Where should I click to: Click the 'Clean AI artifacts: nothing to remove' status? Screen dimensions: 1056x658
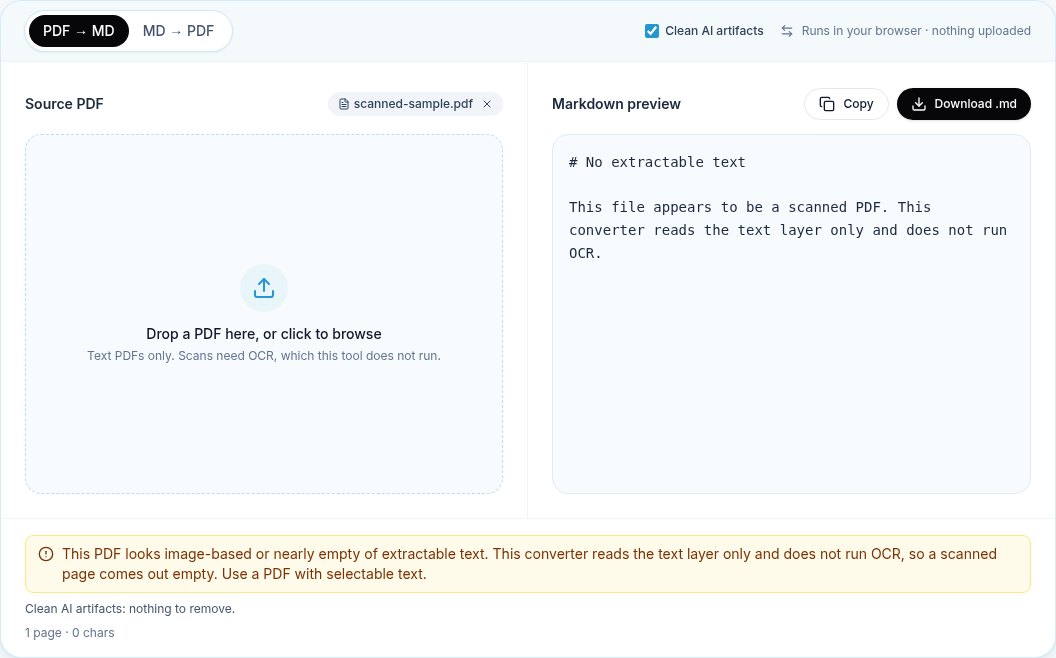pos(130,609)
